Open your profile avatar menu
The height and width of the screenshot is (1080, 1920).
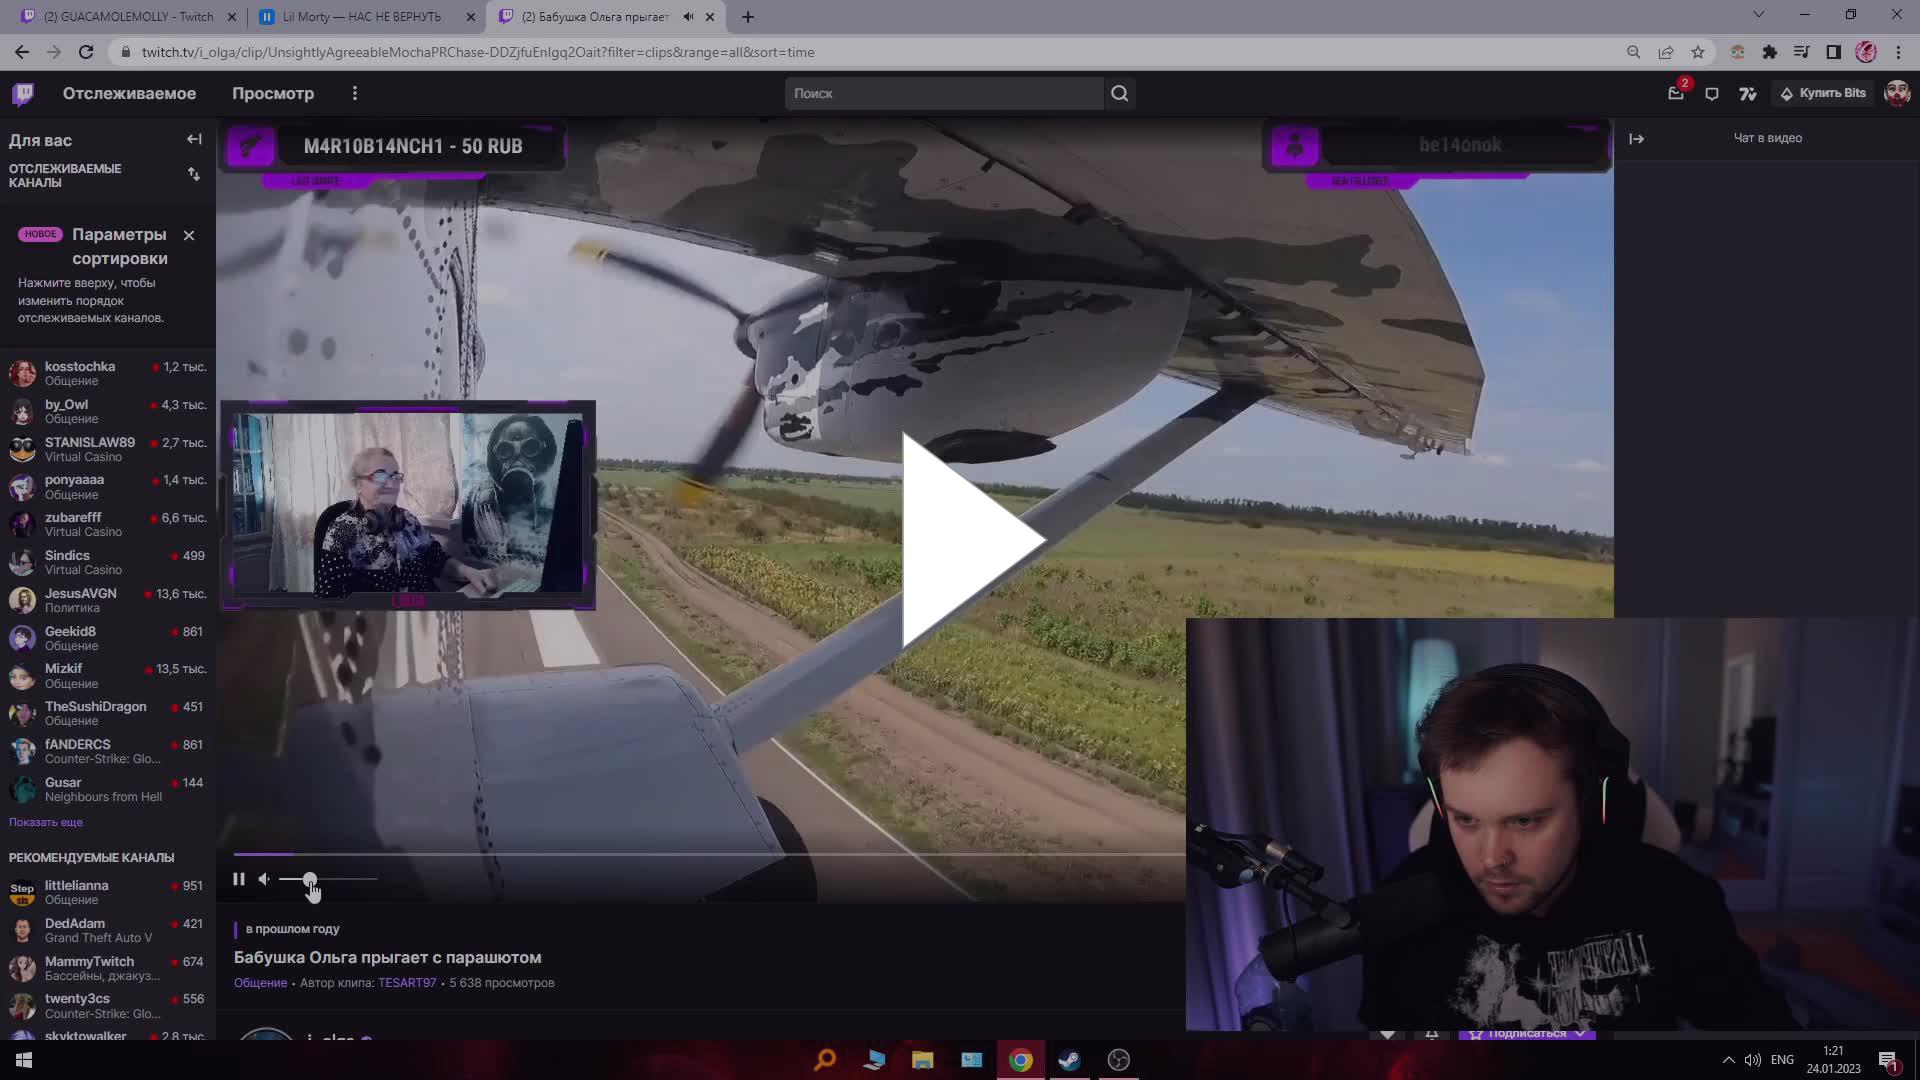tap(1896, 93)
